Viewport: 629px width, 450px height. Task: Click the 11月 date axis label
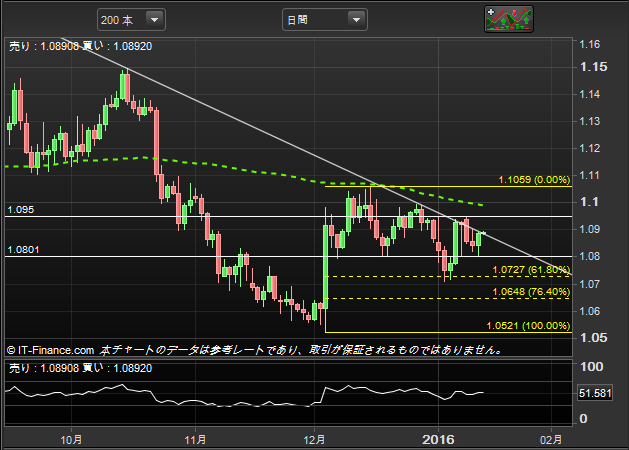click(195, 440)
